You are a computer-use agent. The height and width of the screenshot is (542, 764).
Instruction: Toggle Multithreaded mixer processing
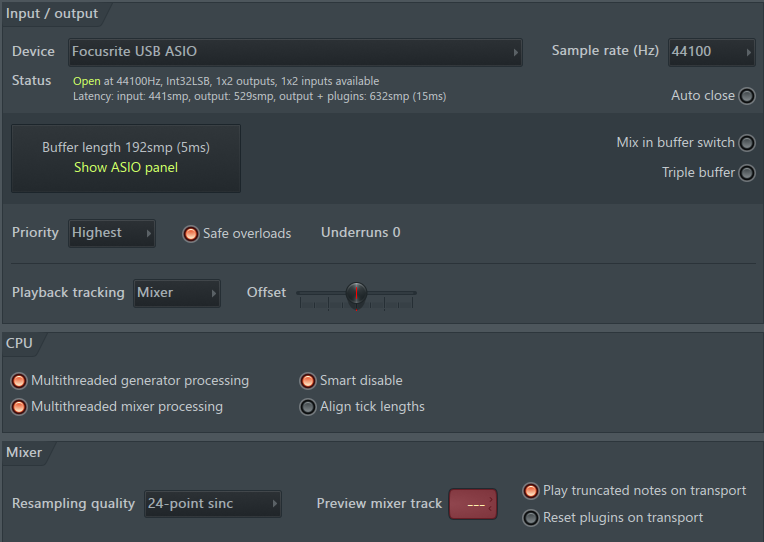(x=19, y=407)
